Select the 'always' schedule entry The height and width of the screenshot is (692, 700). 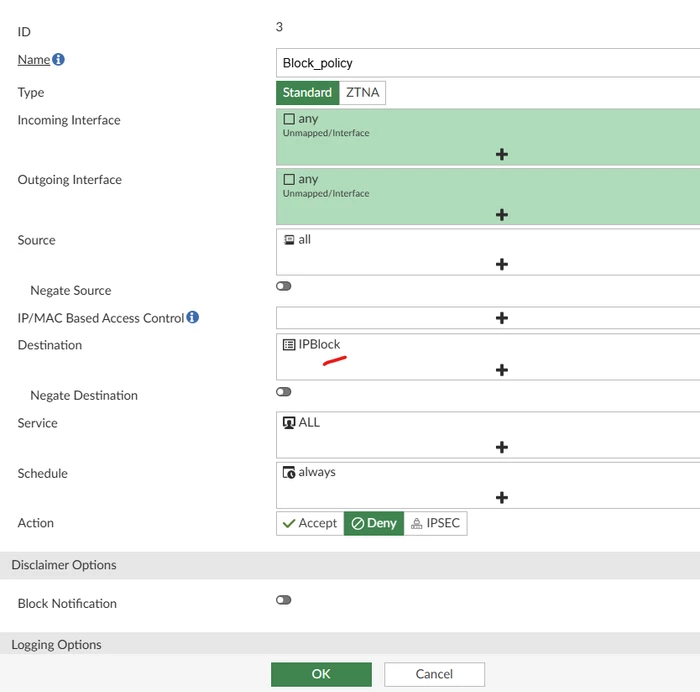(309, 472)
